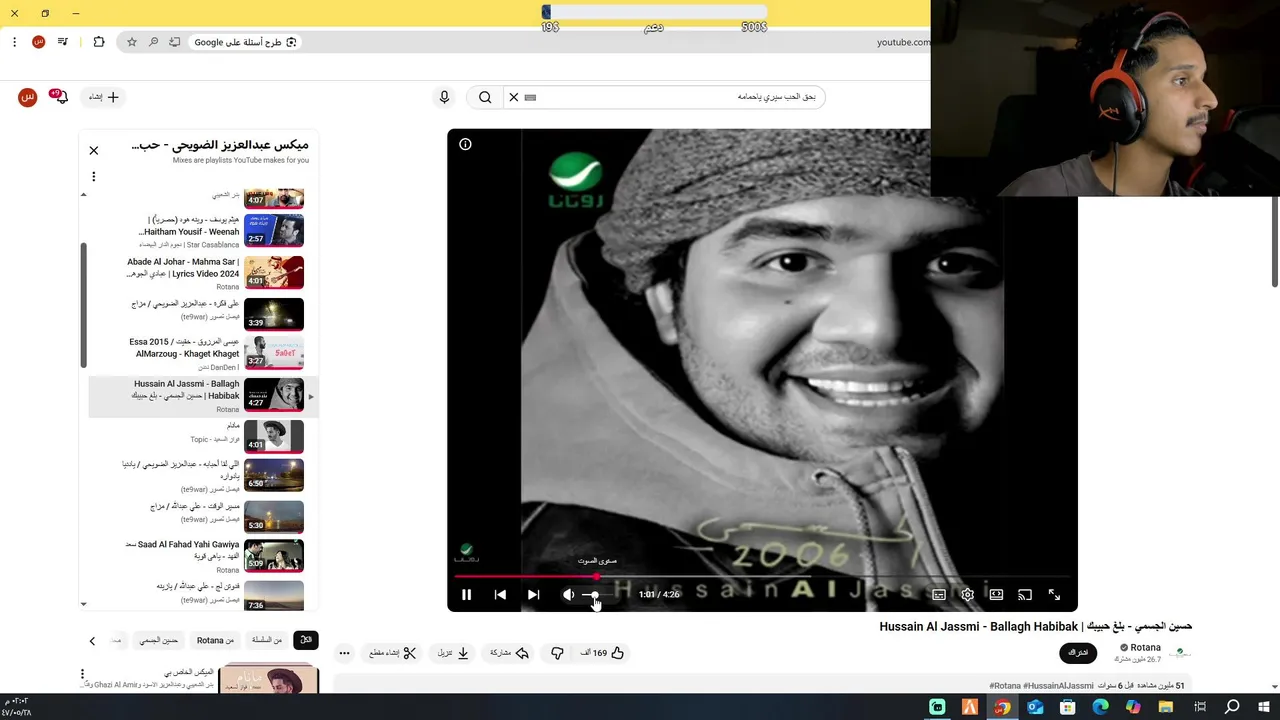Select the active 'الكل' filter chip
1280x720 pixels.
point(306,640)
